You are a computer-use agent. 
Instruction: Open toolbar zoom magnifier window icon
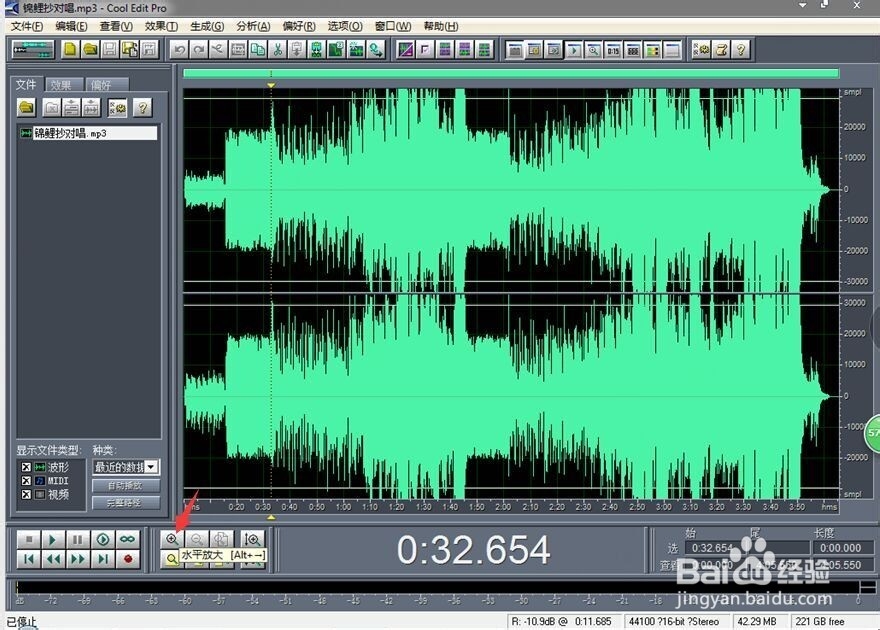click(593, 50)
